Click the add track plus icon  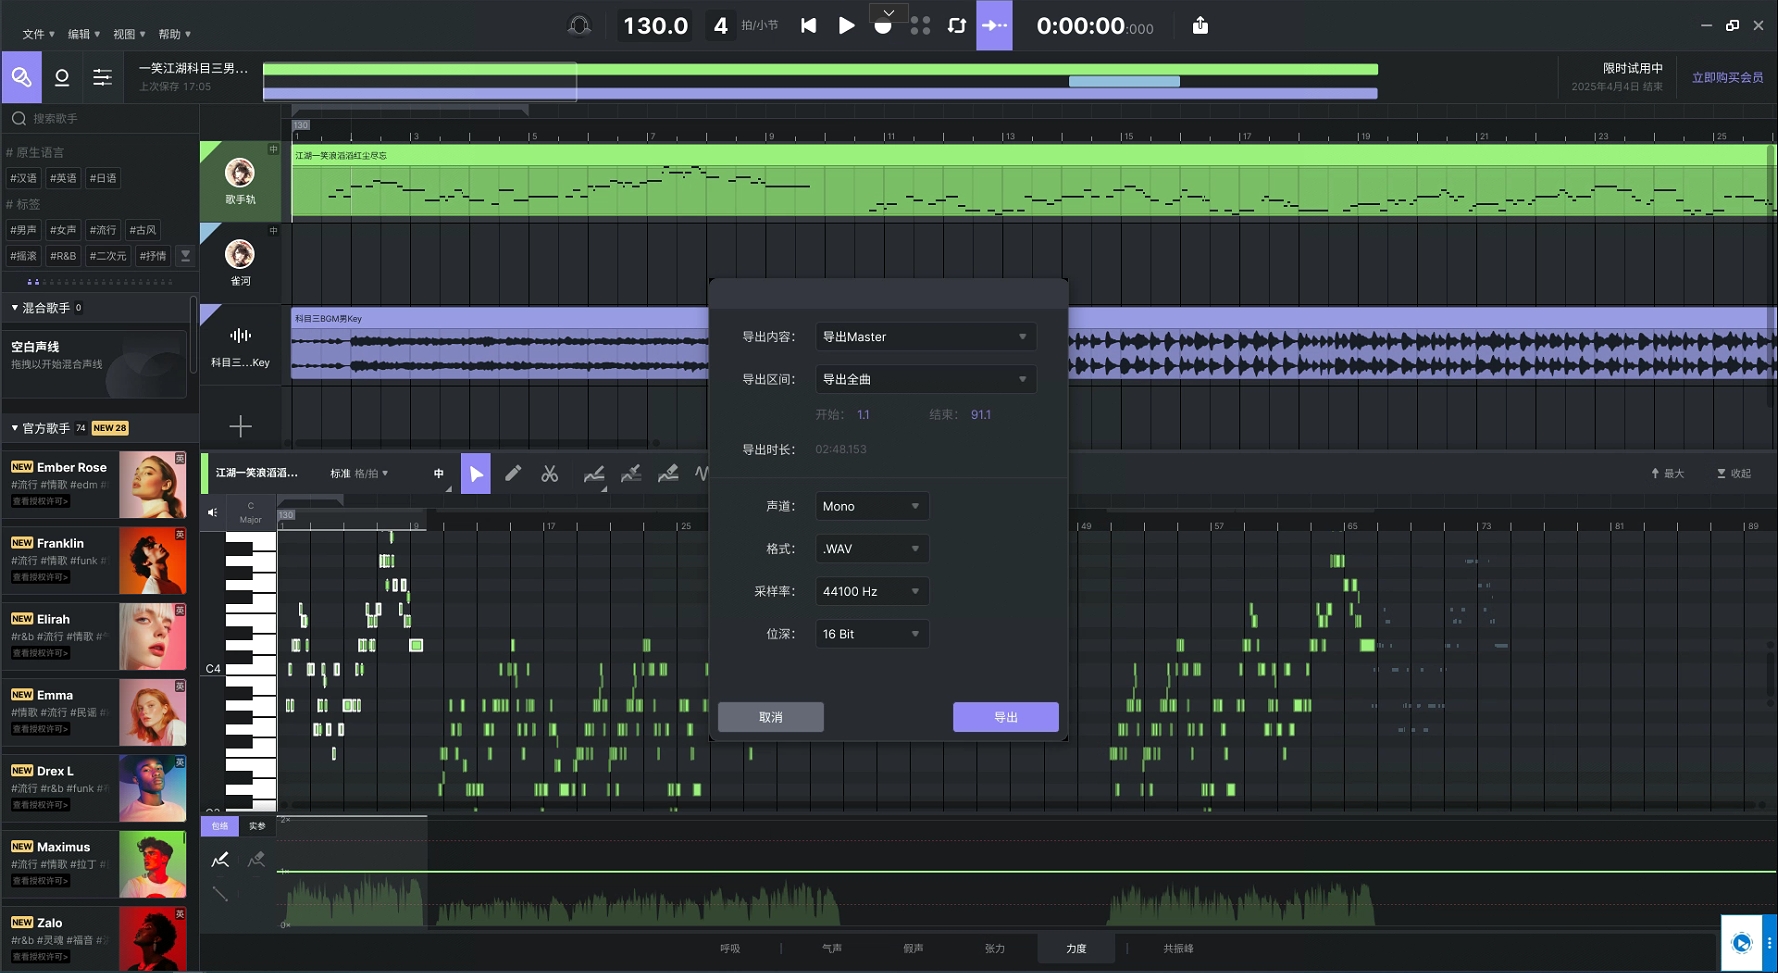point(240,427)
